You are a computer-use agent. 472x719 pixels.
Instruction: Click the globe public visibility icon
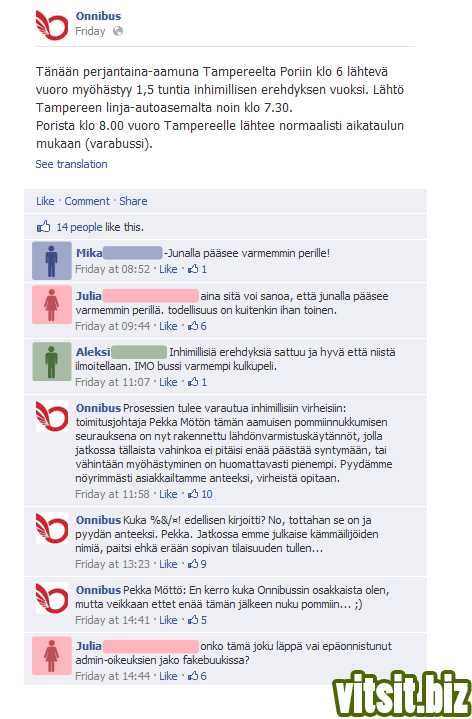coord(118,31)
